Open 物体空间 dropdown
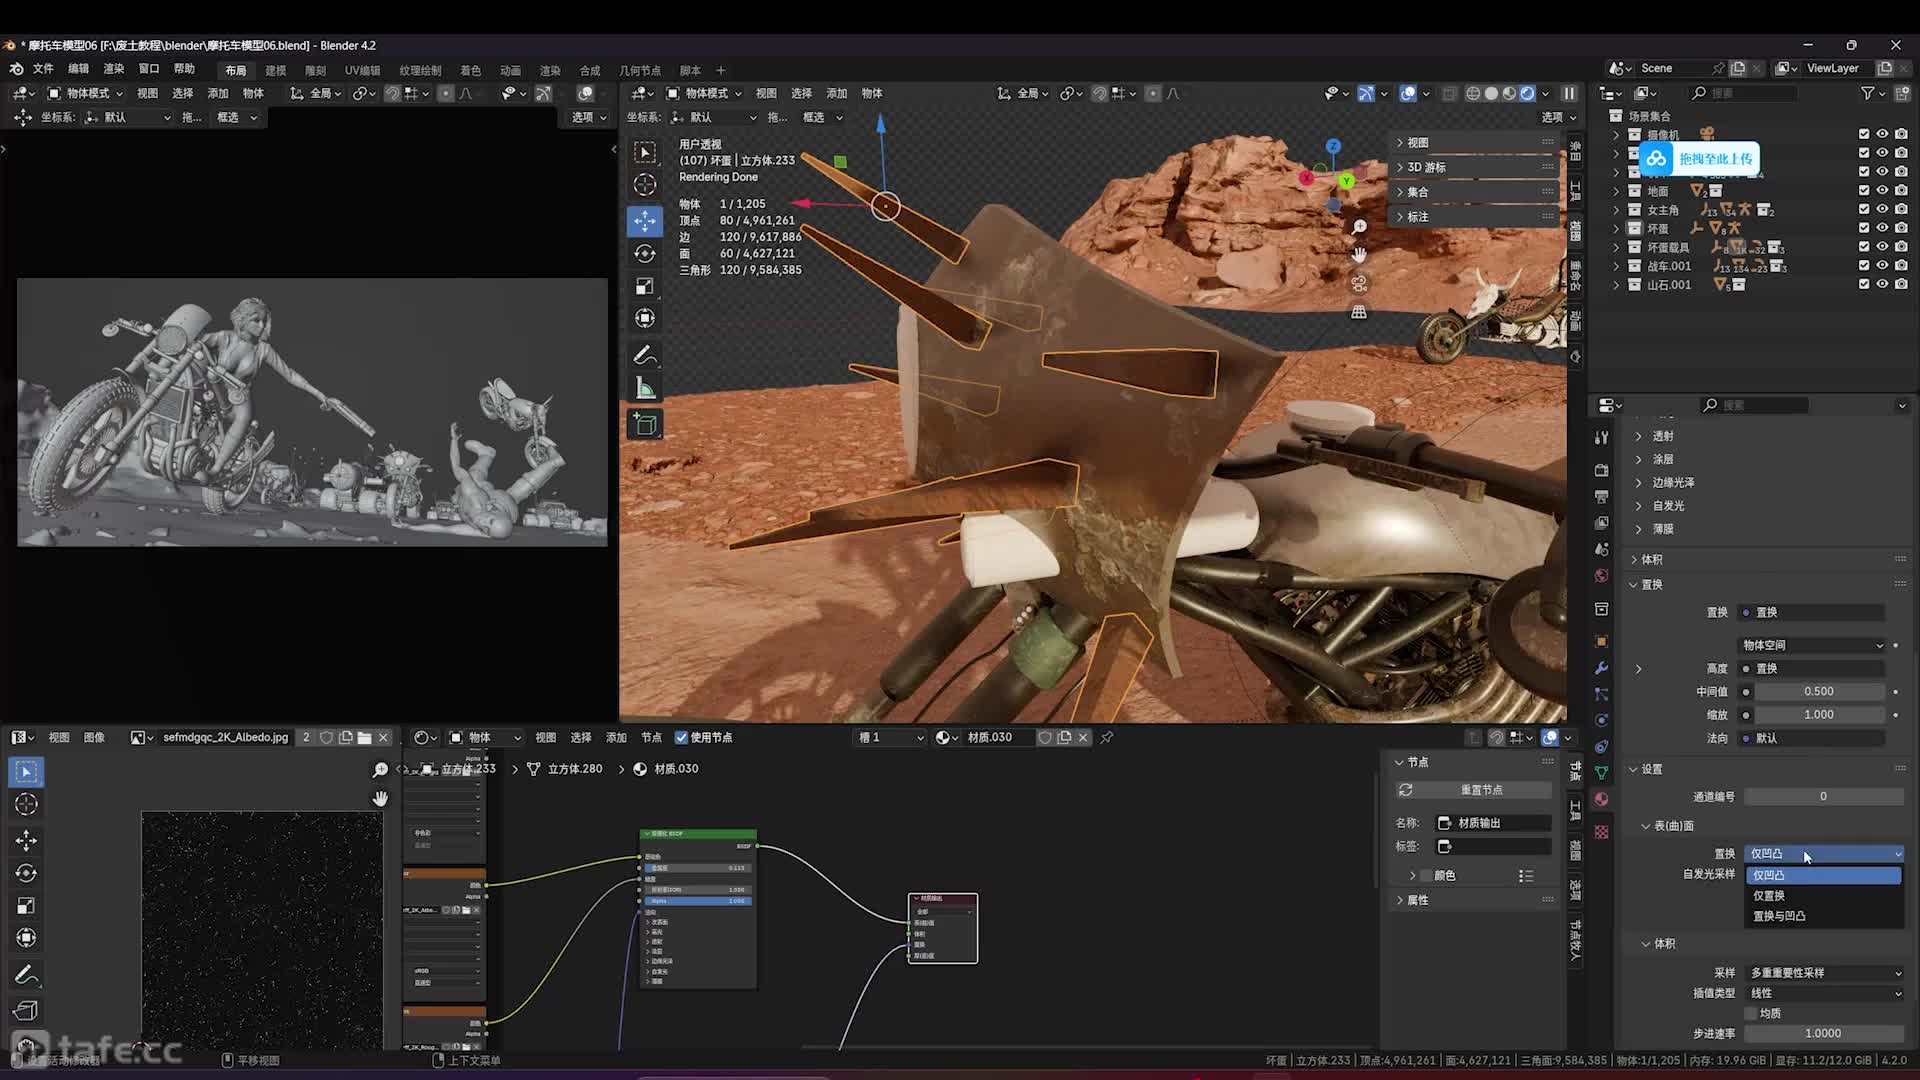This screenshot has width=1920, height=1080. 1811,645
